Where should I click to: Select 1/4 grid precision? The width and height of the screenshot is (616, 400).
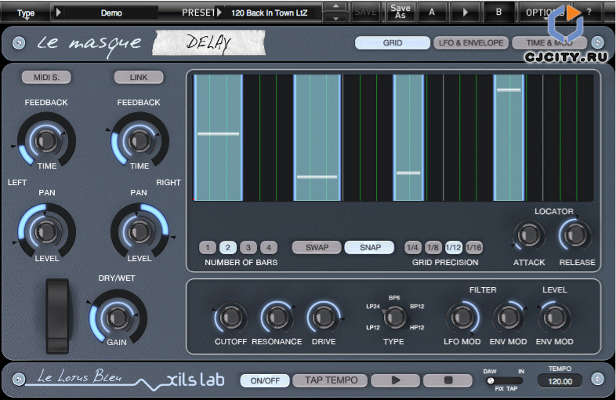412,248
